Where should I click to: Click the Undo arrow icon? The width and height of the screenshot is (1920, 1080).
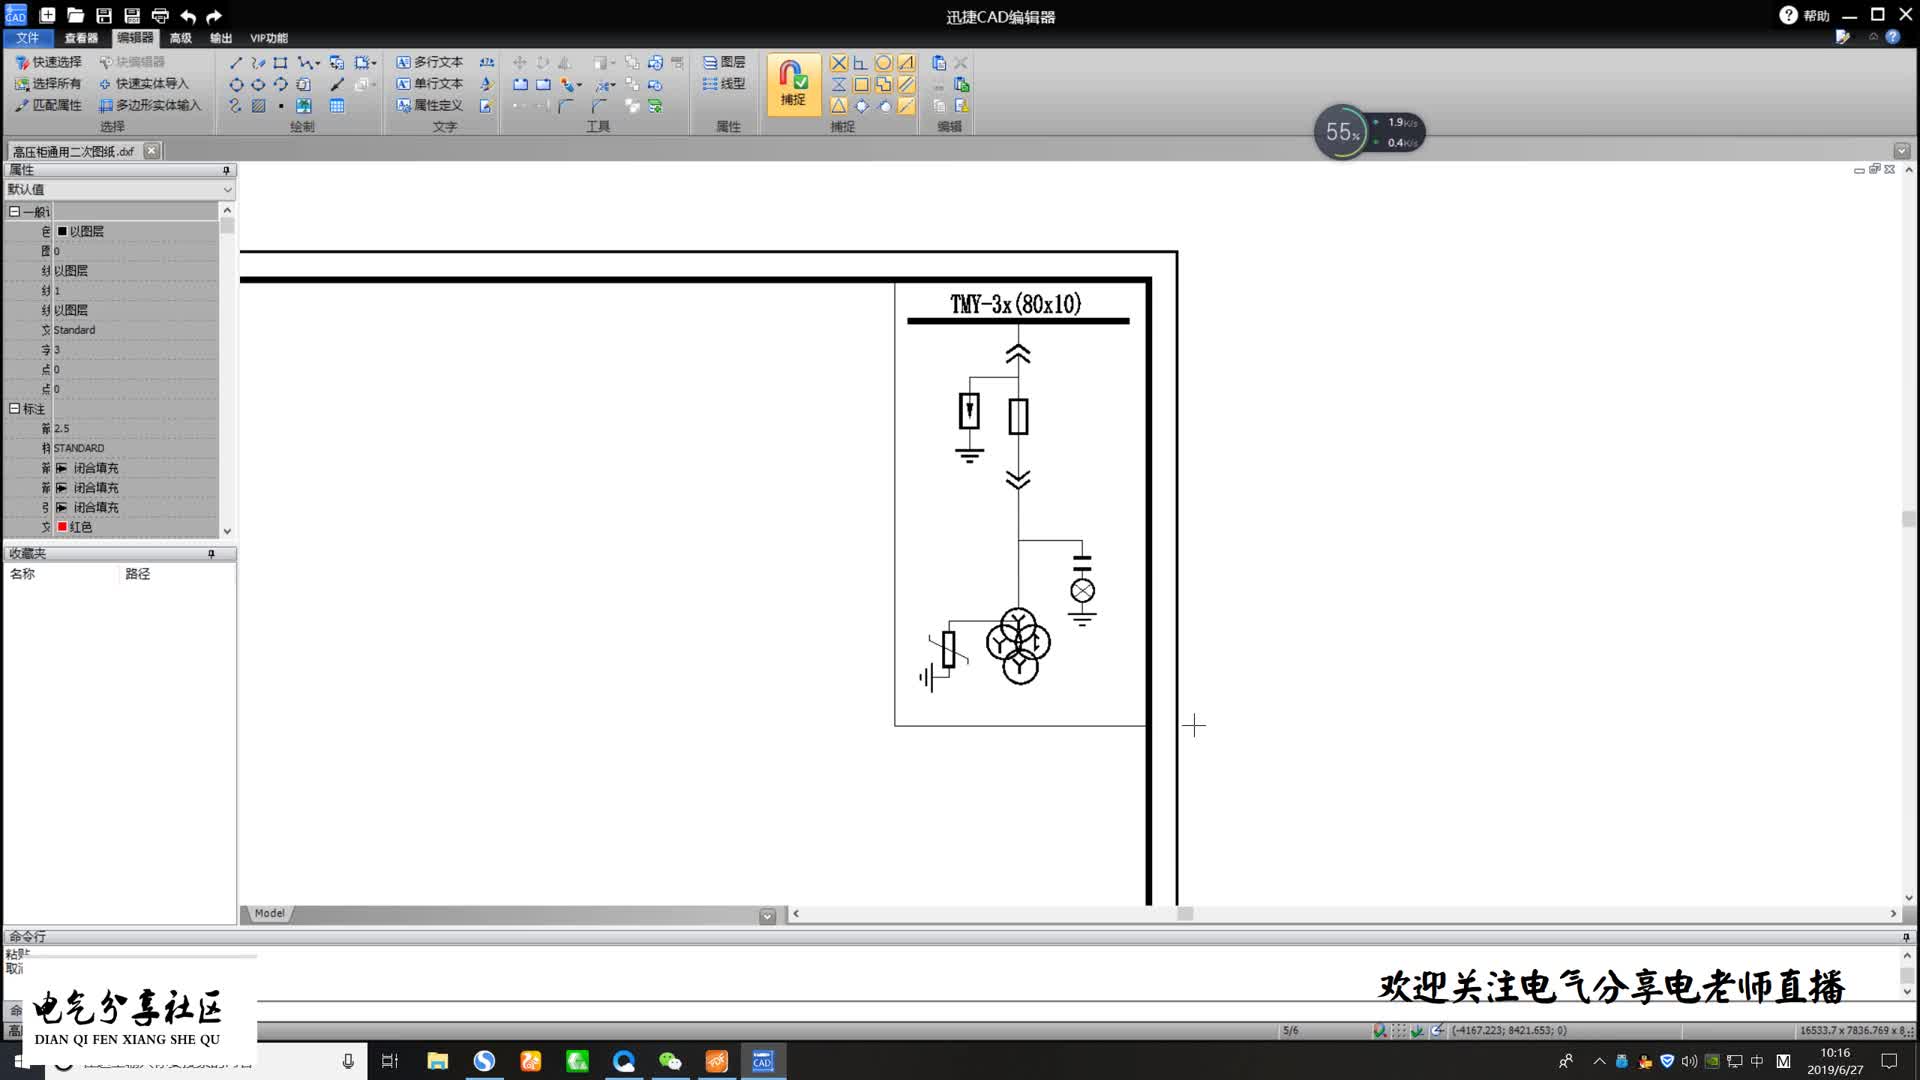pos(188,16)
